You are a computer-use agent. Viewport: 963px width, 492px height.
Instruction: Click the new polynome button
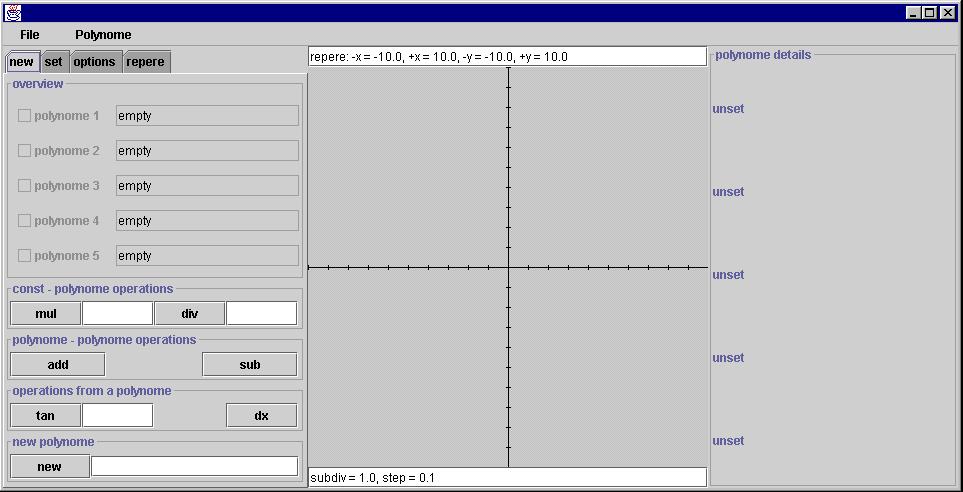49,466
